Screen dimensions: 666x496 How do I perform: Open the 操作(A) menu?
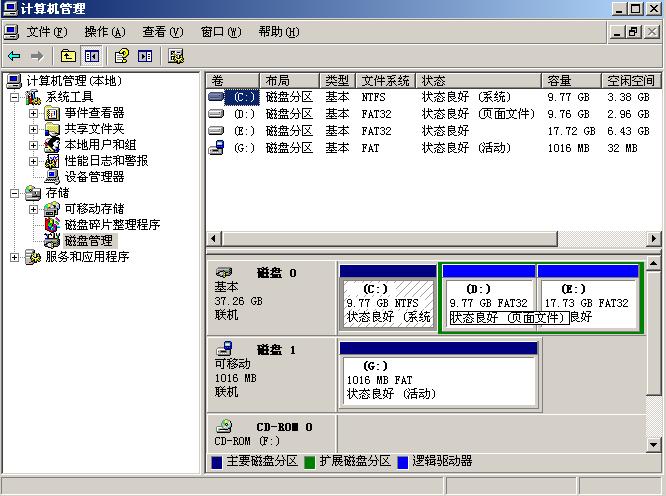click(x=105, y=32)
